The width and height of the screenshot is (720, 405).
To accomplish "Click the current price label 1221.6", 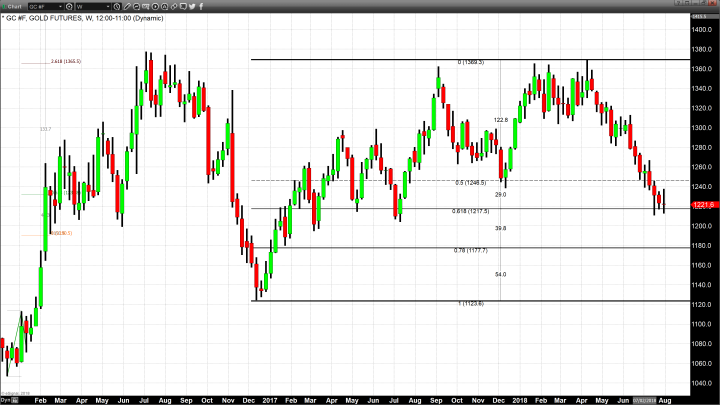I will (x=703, y=205).
